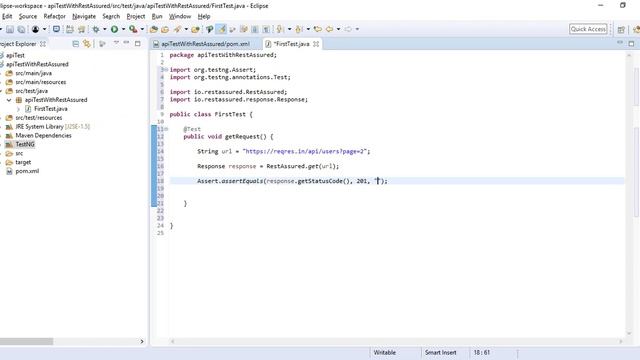The image size is (640, 360).
Task: Minimize the editor area
Action: [620, 42]
